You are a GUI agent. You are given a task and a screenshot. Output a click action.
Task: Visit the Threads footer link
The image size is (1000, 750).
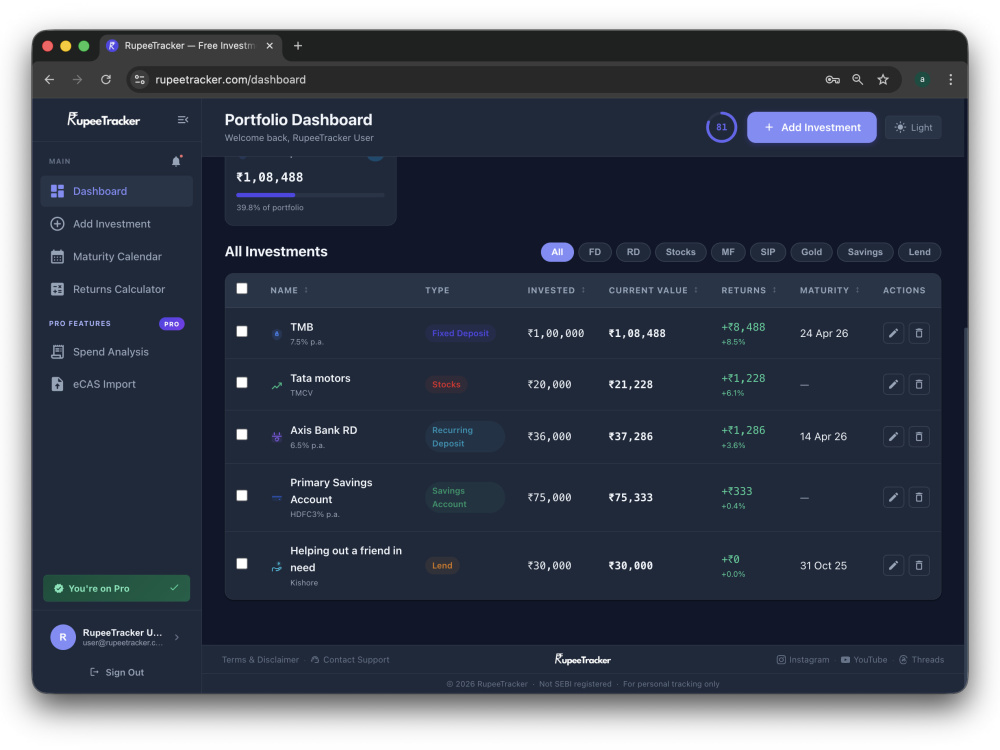922,660
